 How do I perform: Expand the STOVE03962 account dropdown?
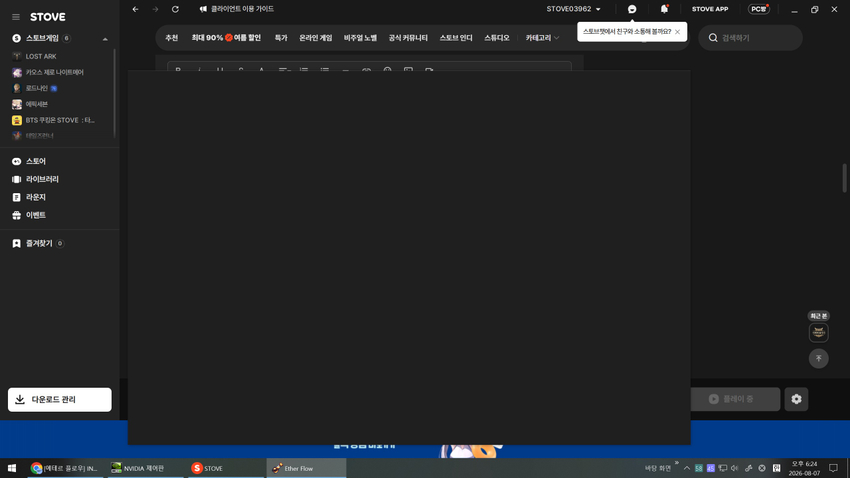coord(574,9)
